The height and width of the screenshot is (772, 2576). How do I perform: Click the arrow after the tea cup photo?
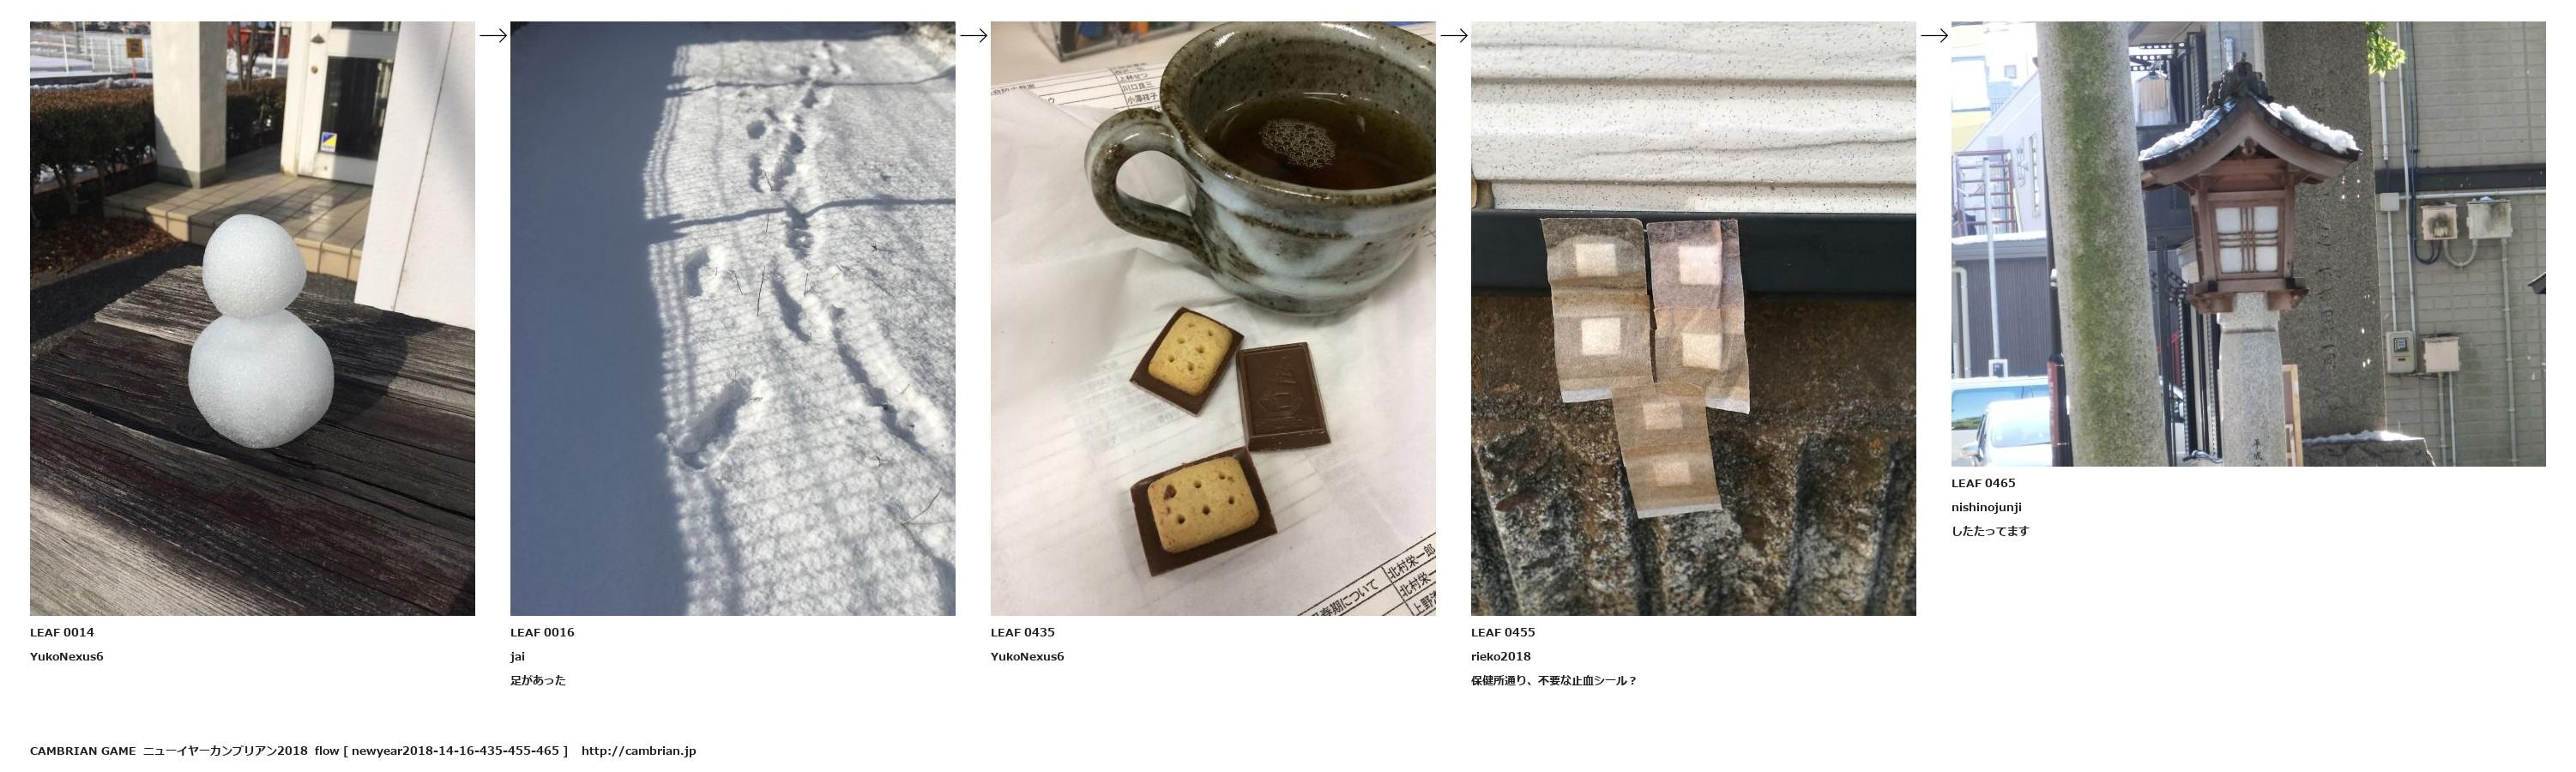1453,36
